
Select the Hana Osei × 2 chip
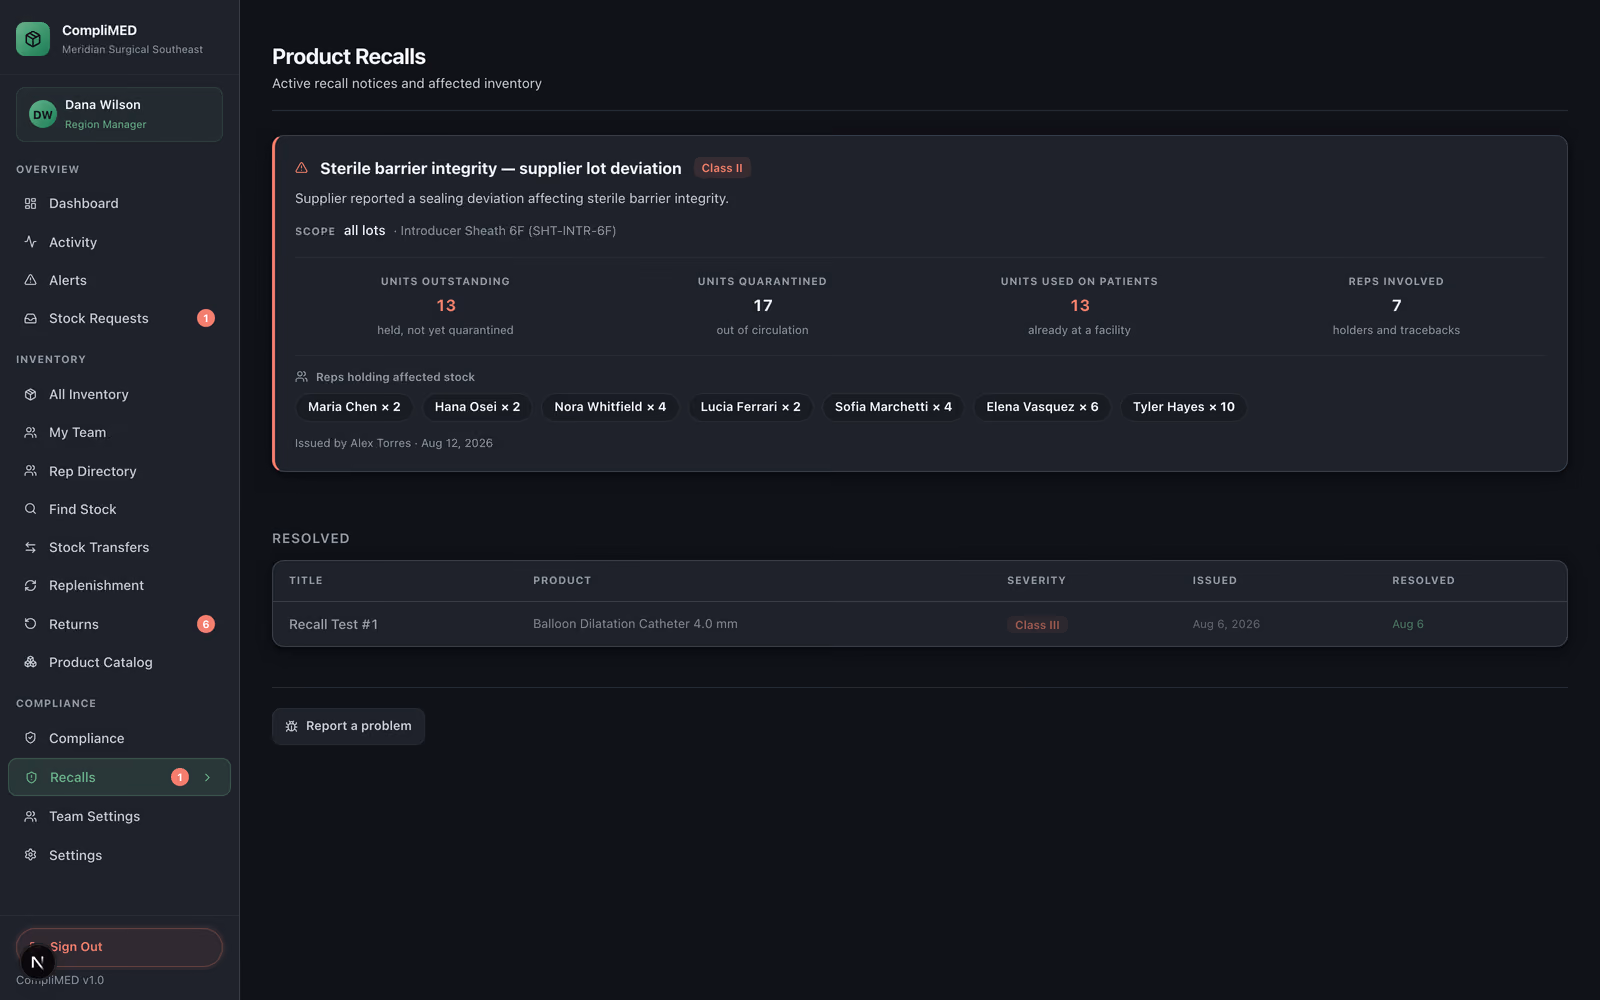(477, 407)
